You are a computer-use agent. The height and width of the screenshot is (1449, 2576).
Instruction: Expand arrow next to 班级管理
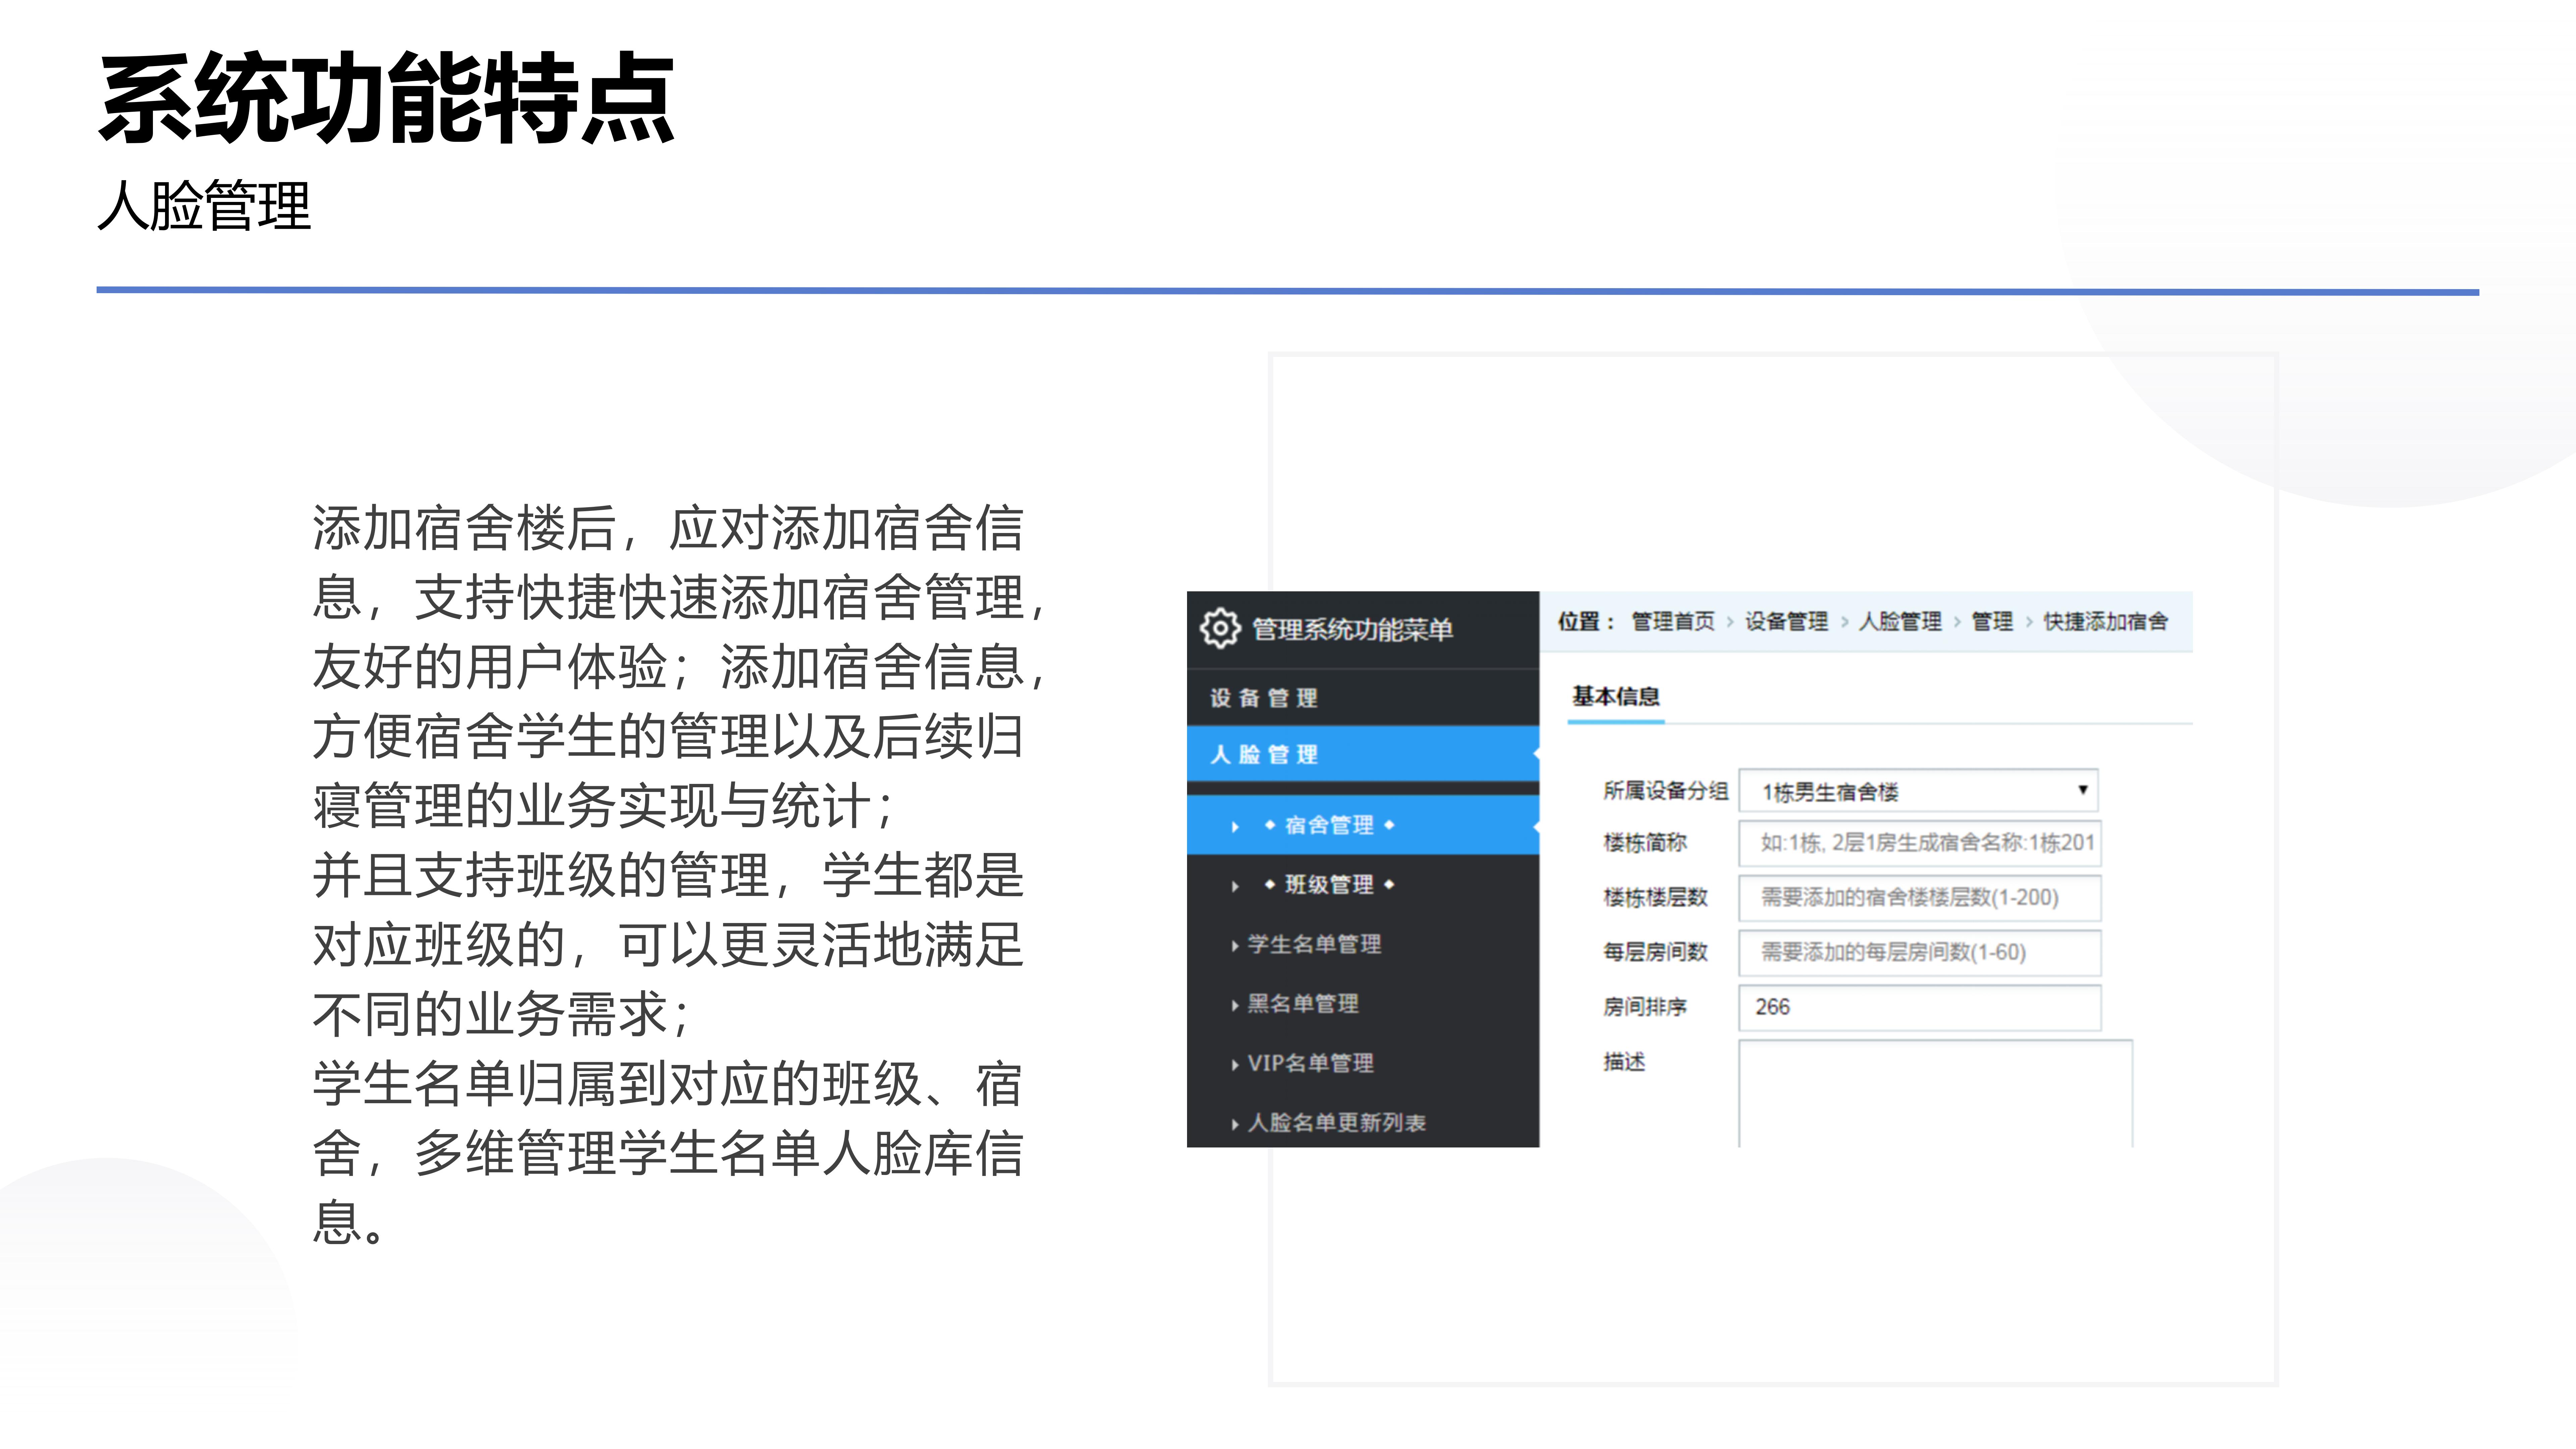[x=1235, y=885]
